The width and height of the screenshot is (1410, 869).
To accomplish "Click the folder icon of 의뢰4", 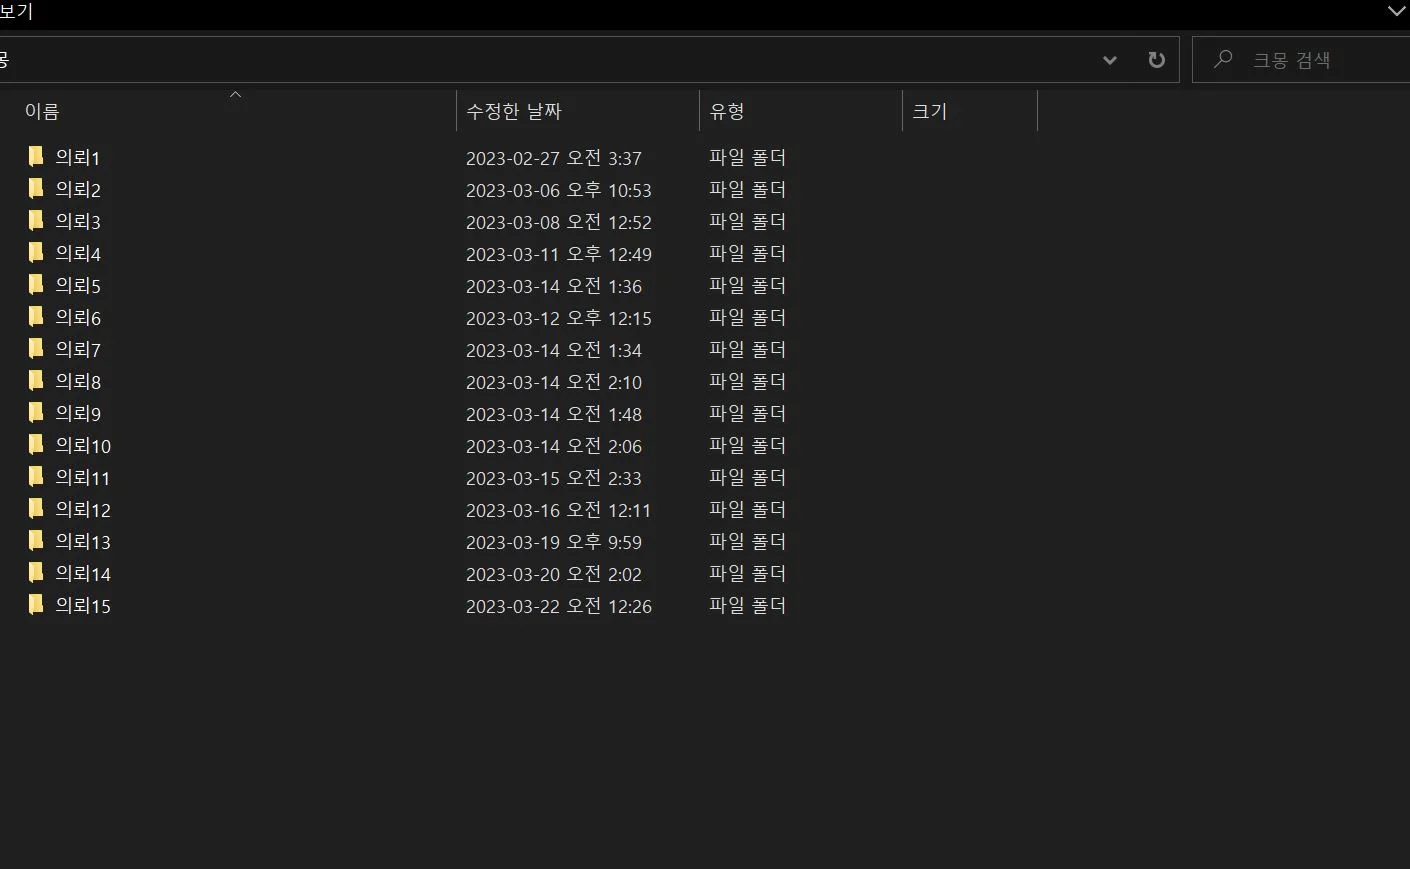I will [x=36, y=252].
